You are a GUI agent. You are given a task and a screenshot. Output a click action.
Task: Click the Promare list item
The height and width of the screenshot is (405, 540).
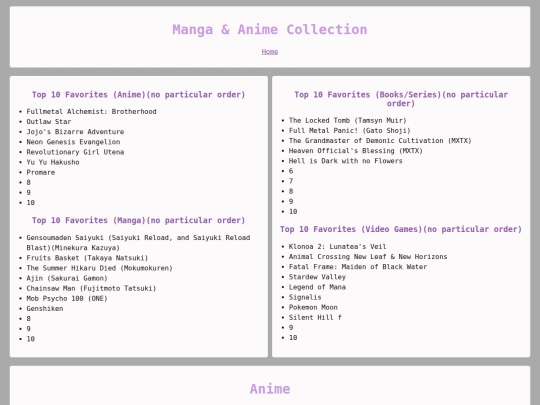coord(41,172)
